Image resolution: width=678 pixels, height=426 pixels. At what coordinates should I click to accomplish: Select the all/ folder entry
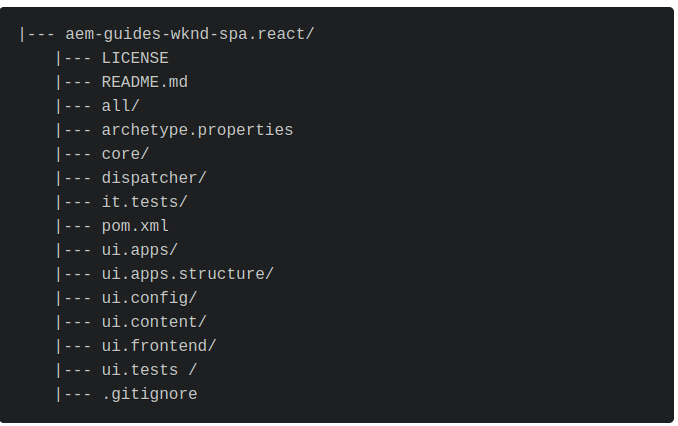[x=121, y=106]
